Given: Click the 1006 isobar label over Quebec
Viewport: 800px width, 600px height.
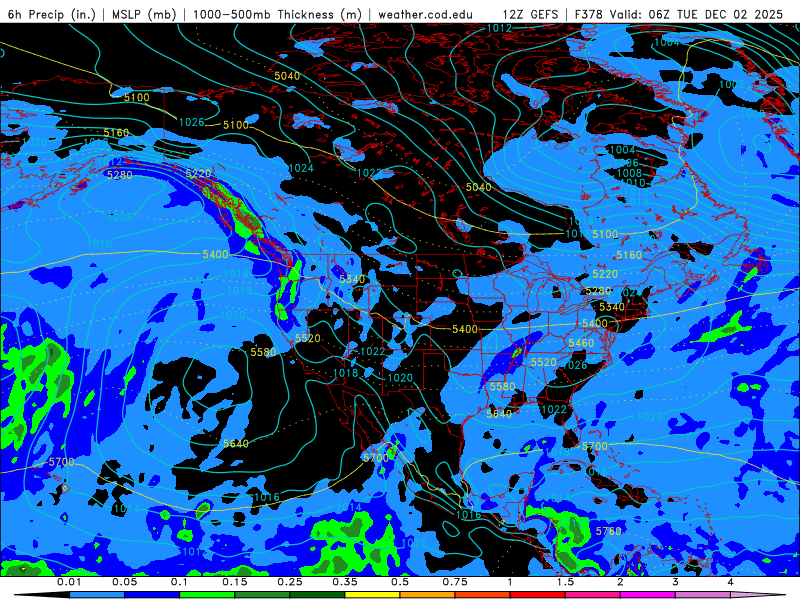Looking at the screenshot, I should (x=627, y=162).
